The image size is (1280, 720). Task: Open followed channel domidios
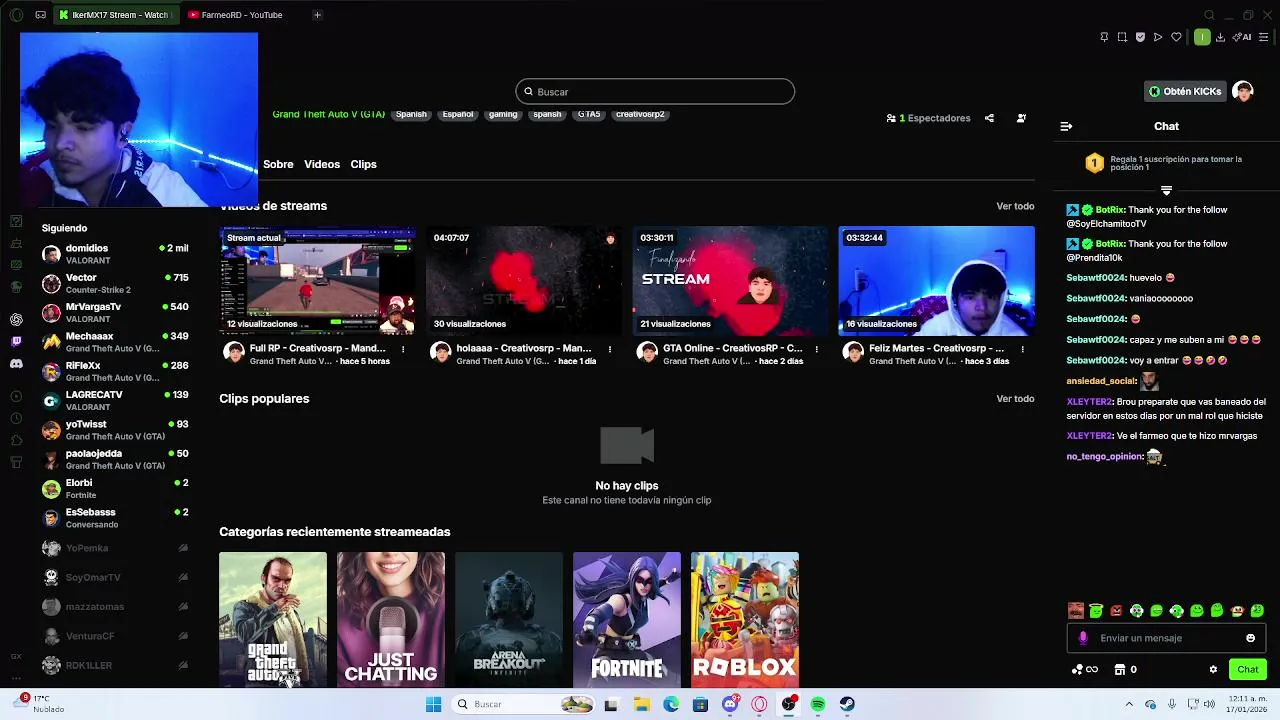(x=115, y=254)
